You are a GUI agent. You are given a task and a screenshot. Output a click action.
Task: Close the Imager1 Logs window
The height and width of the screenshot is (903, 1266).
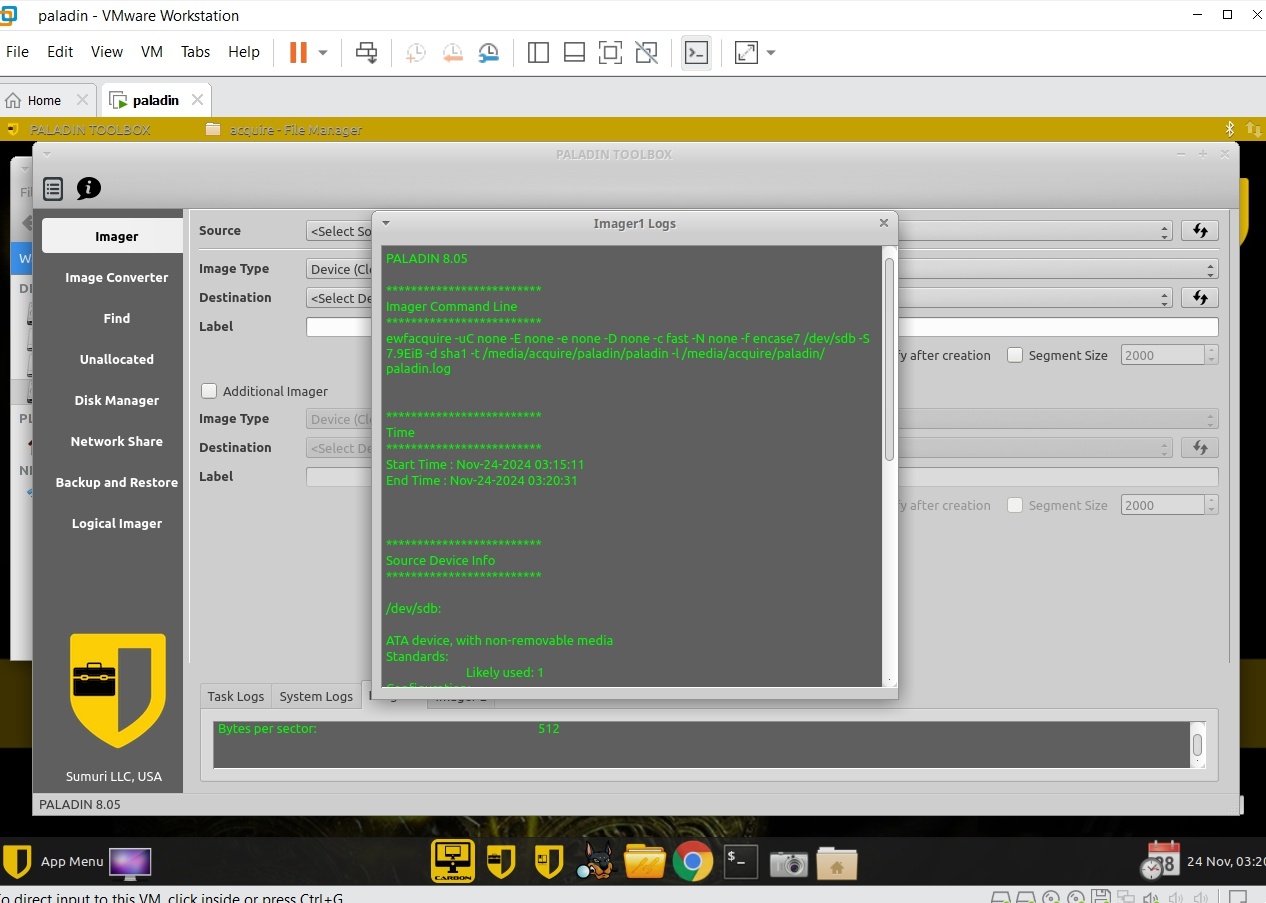coord(884,223)
